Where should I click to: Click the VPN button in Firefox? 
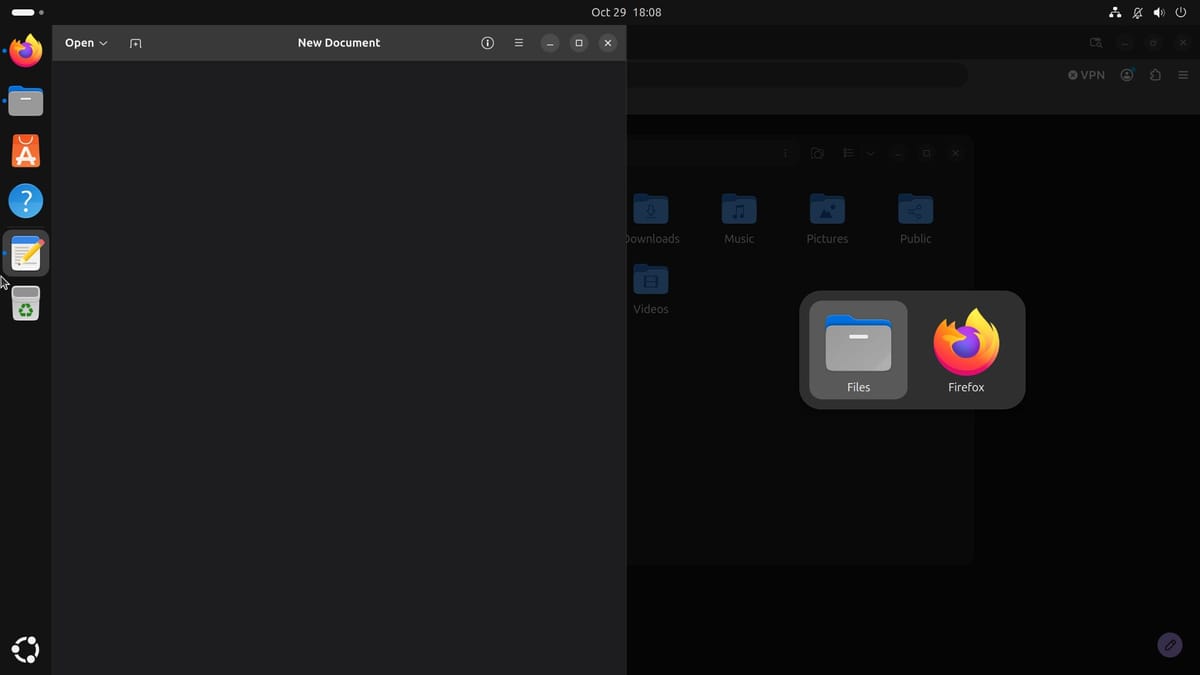click(x=1086, y=75)
